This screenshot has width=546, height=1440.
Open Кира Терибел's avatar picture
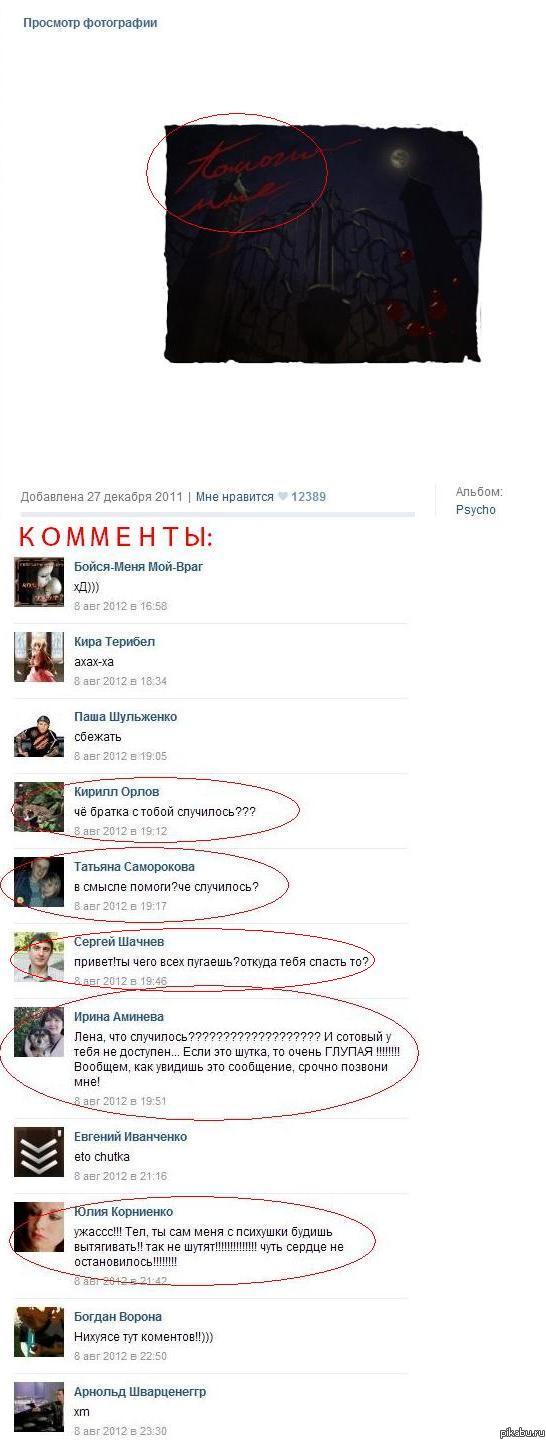pyautogui.click(x=39, y=657)
